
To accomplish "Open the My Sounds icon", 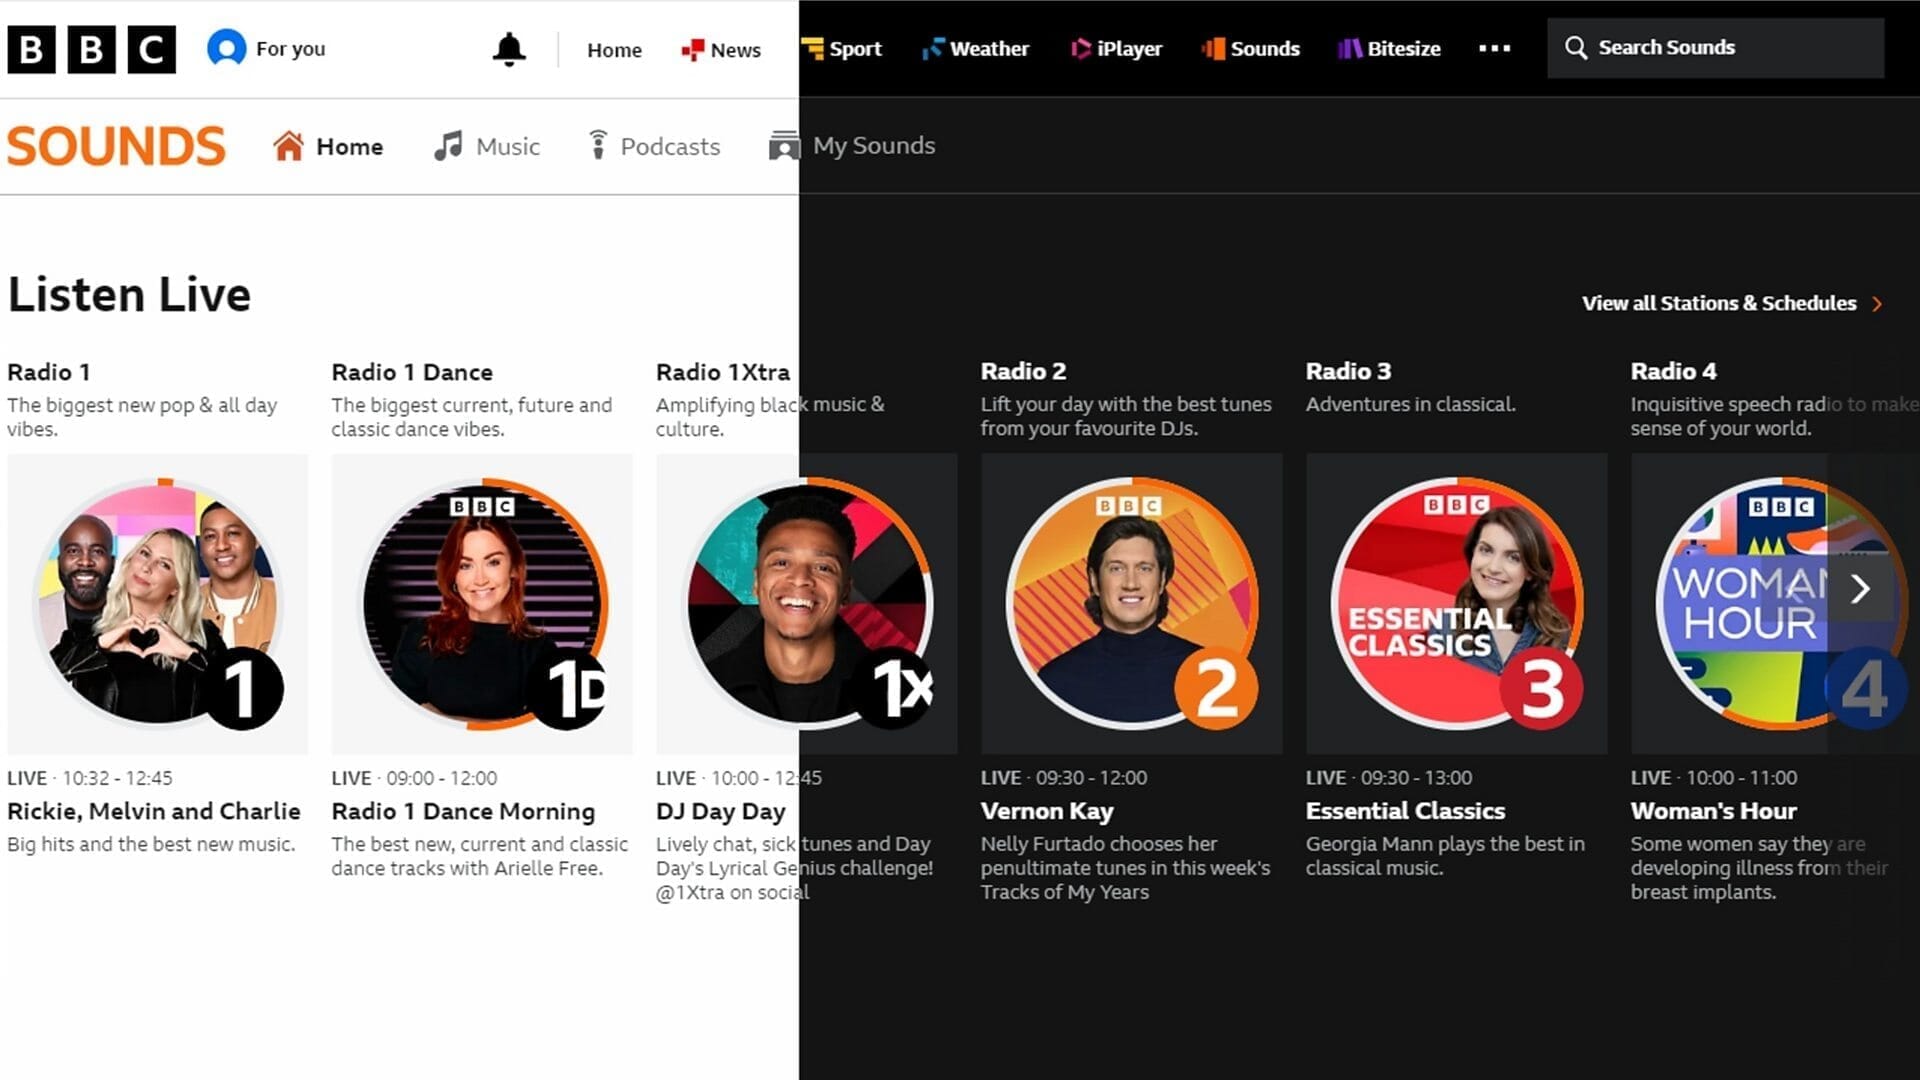I will (784, 146).
